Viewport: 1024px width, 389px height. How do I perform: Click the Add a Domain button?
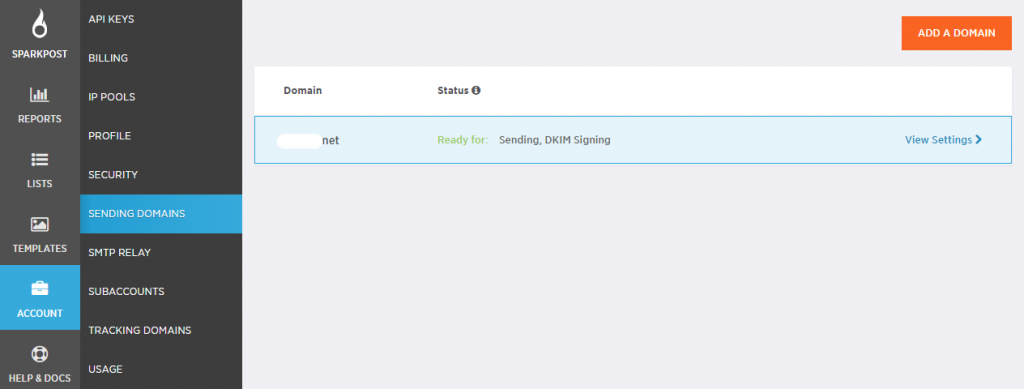(956, 33)
